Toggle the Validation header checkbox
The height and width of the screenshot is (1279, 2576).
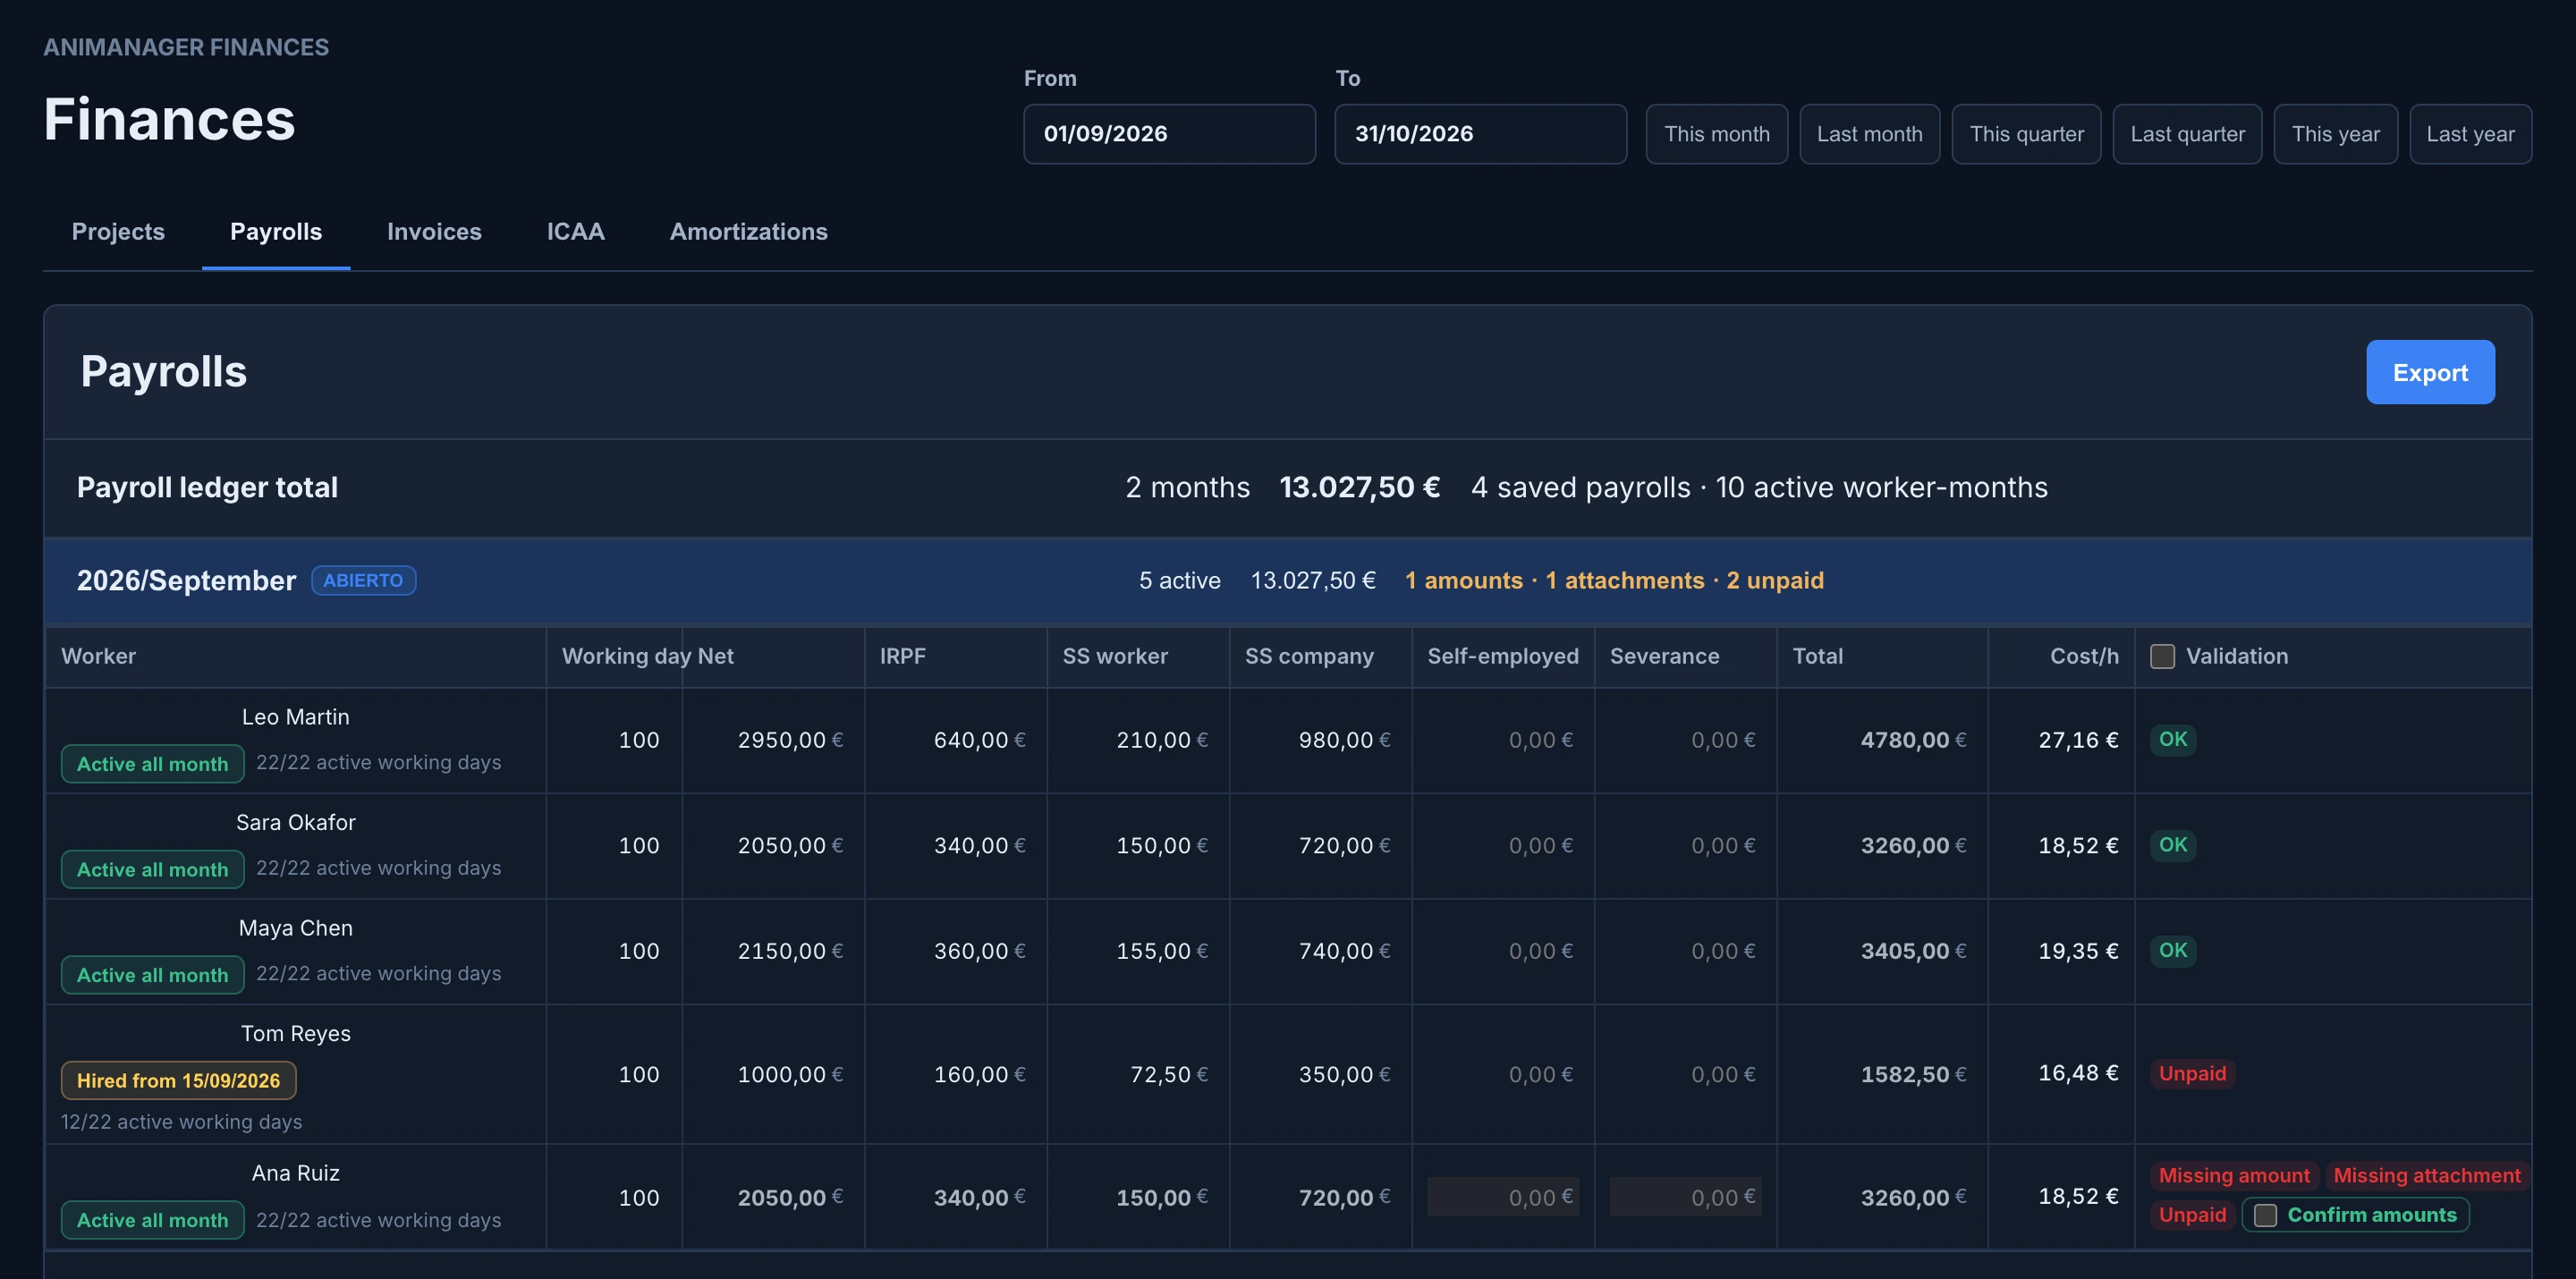pos(2162,656)
